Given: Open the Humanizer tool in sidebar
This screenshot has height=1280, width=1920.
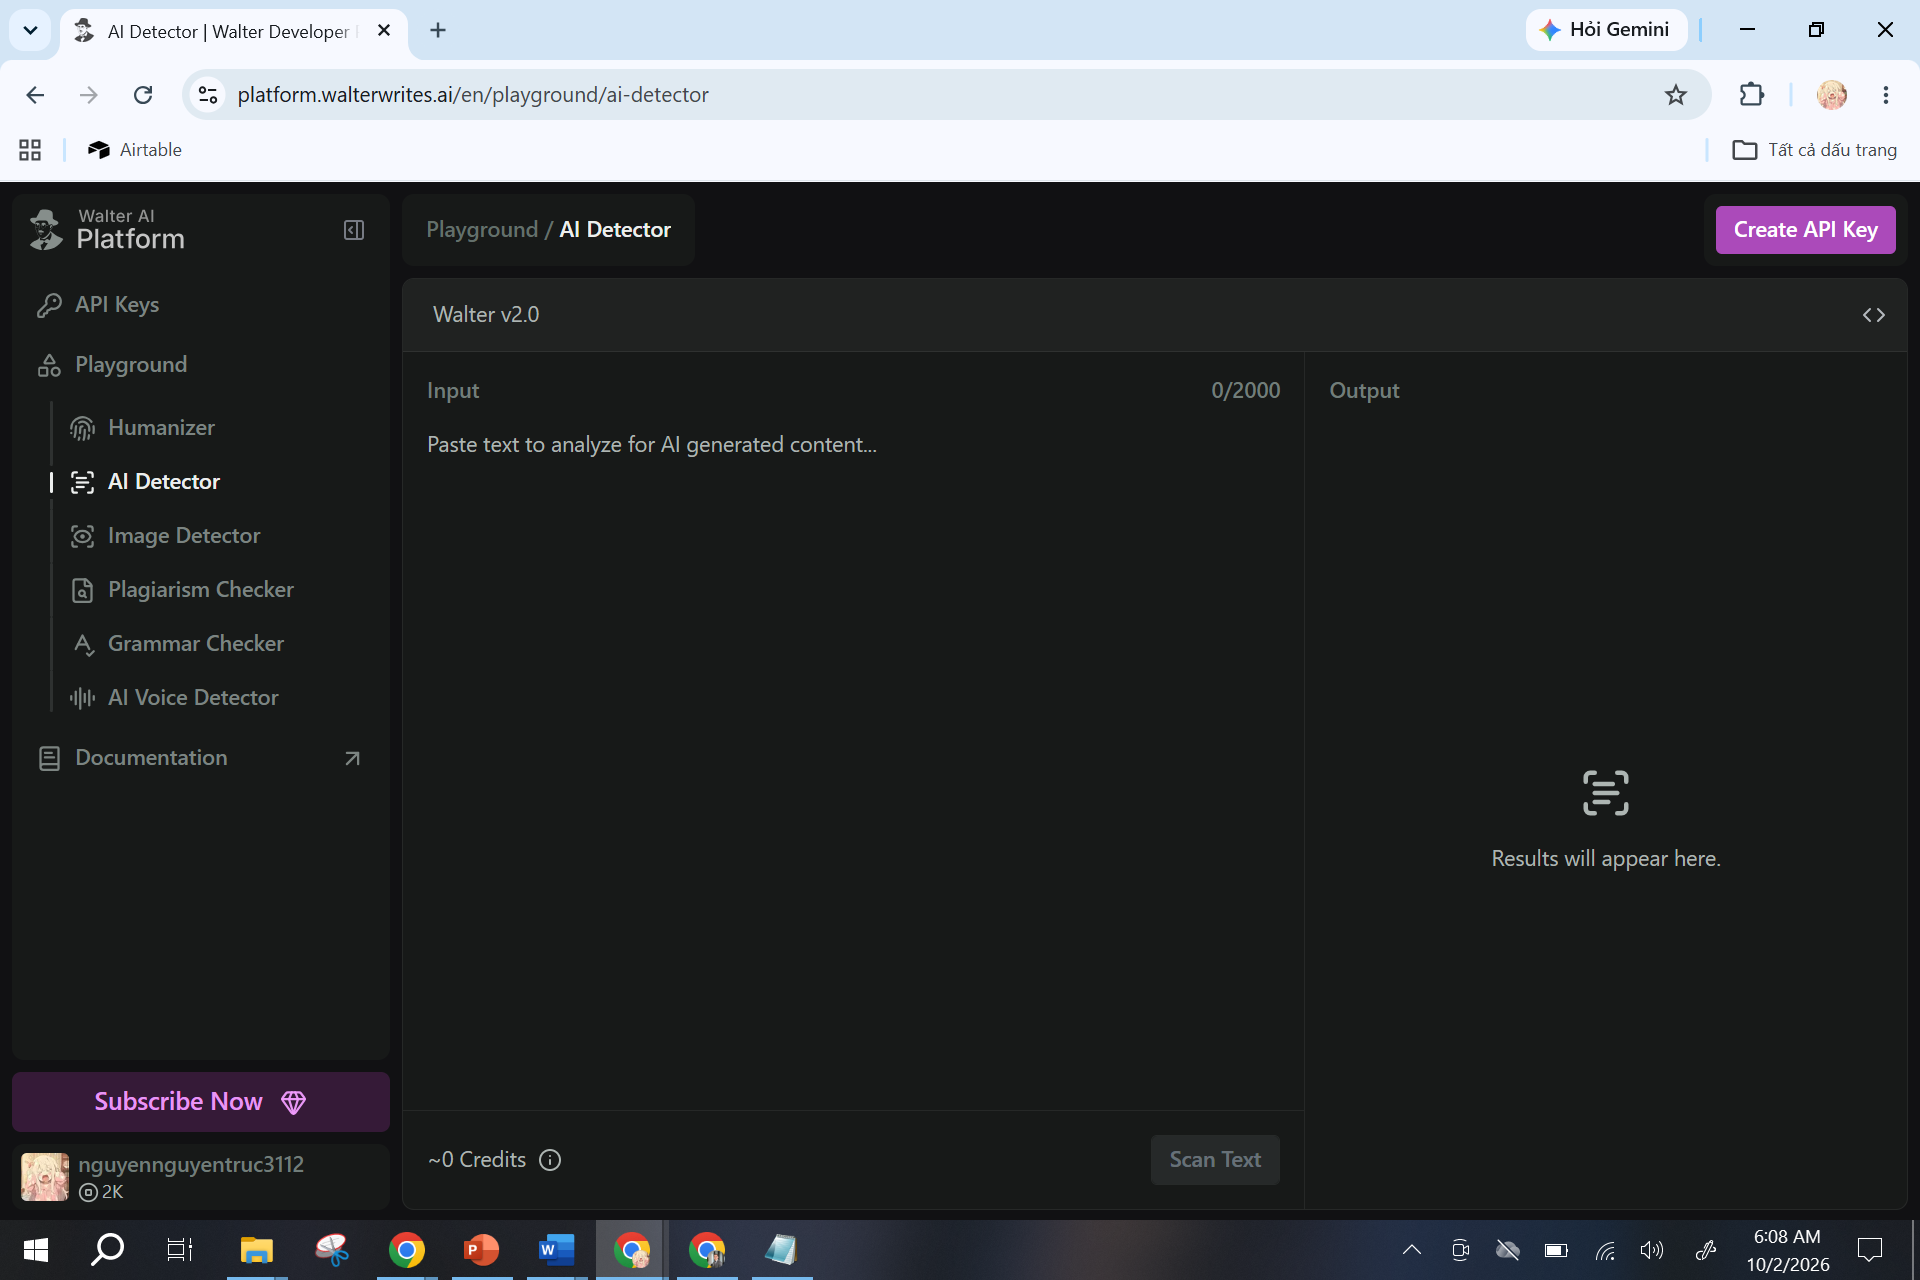Looking at the screenshot, I should (x=161, y=428).
